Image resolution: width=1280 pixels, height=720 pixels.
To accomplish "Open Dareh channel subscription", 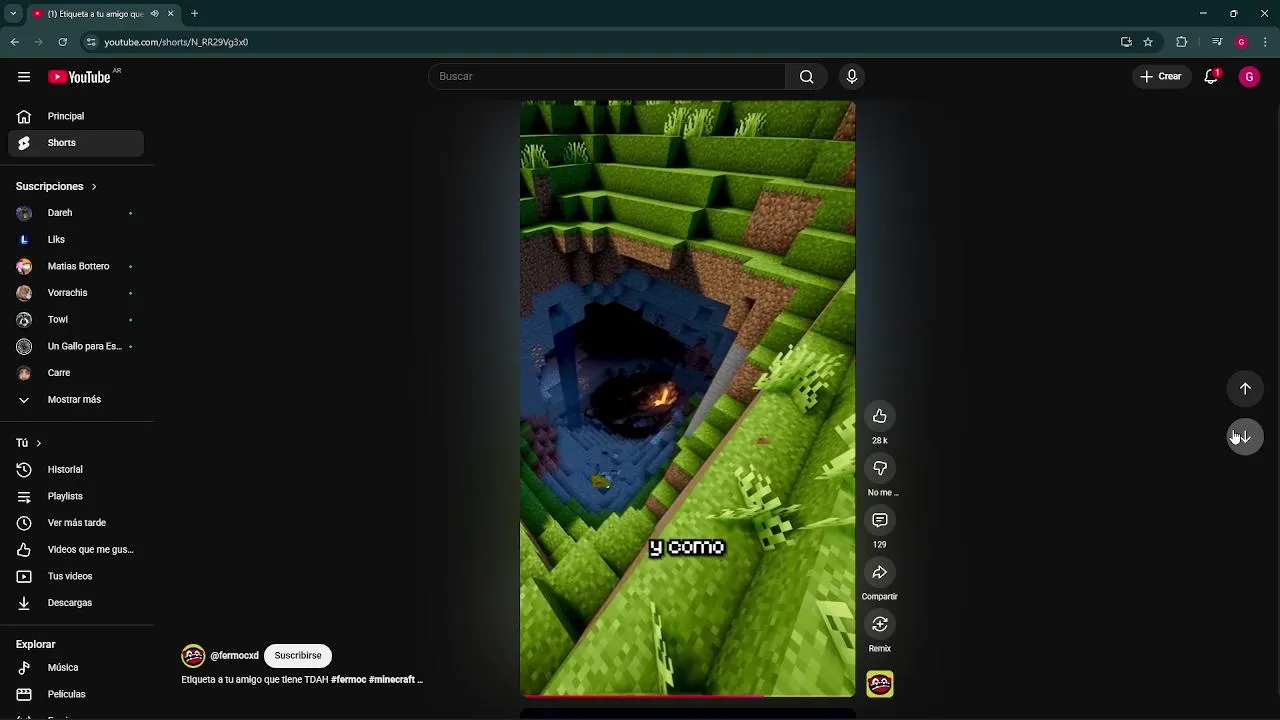I will tap(76, 213).
